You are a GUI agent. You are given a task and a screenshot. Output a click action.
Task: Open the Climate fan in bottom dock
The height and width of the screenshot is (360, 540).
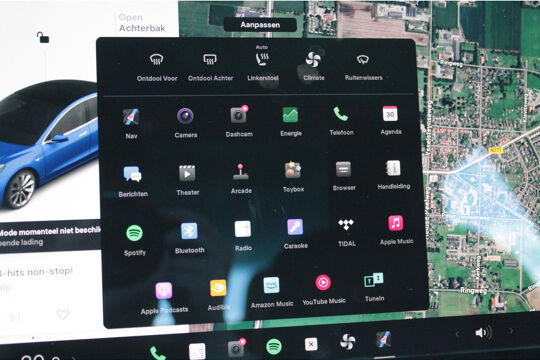point(347,341)
